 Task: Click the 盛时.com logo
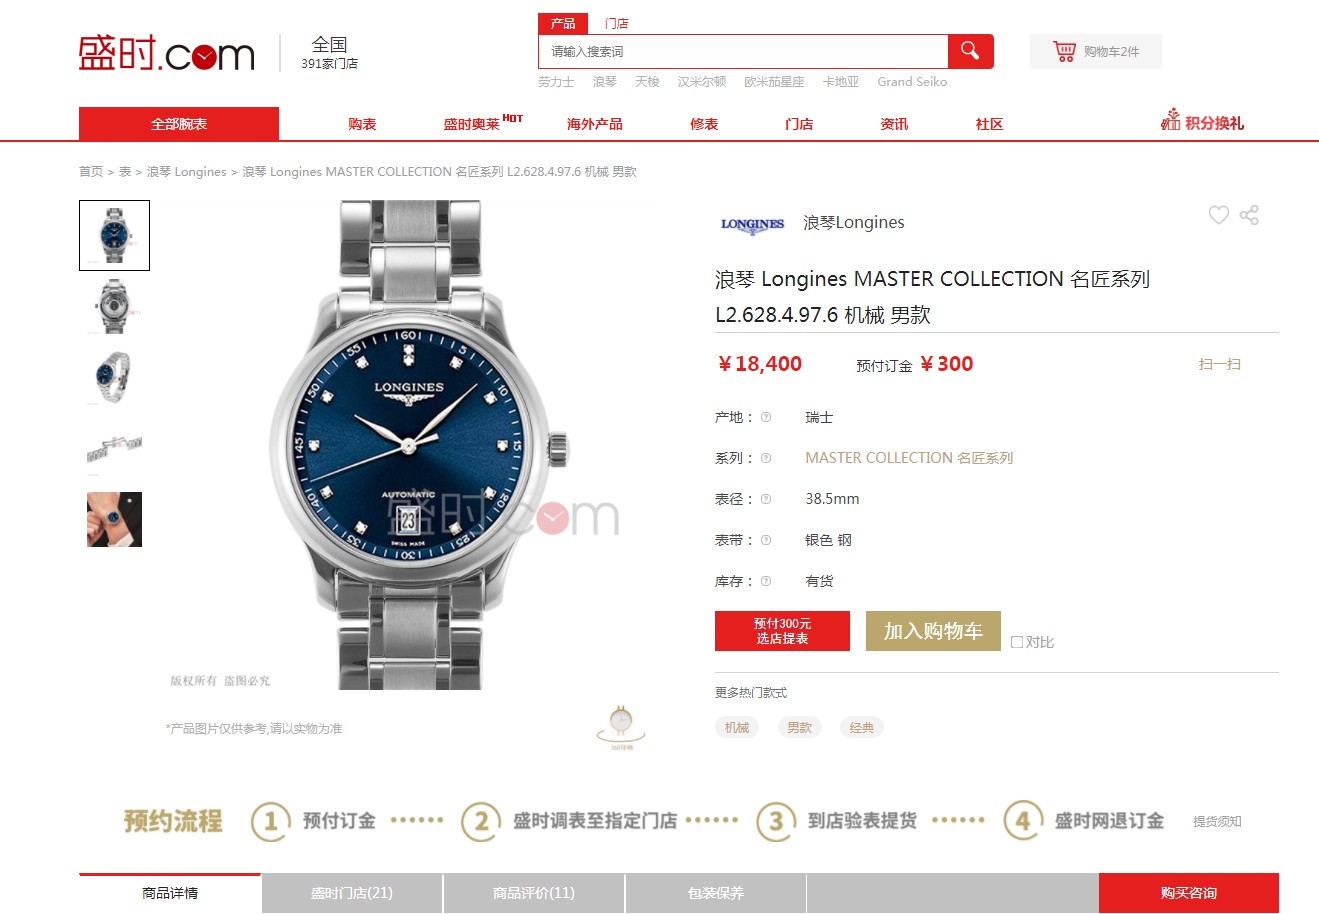pos(166,52)
